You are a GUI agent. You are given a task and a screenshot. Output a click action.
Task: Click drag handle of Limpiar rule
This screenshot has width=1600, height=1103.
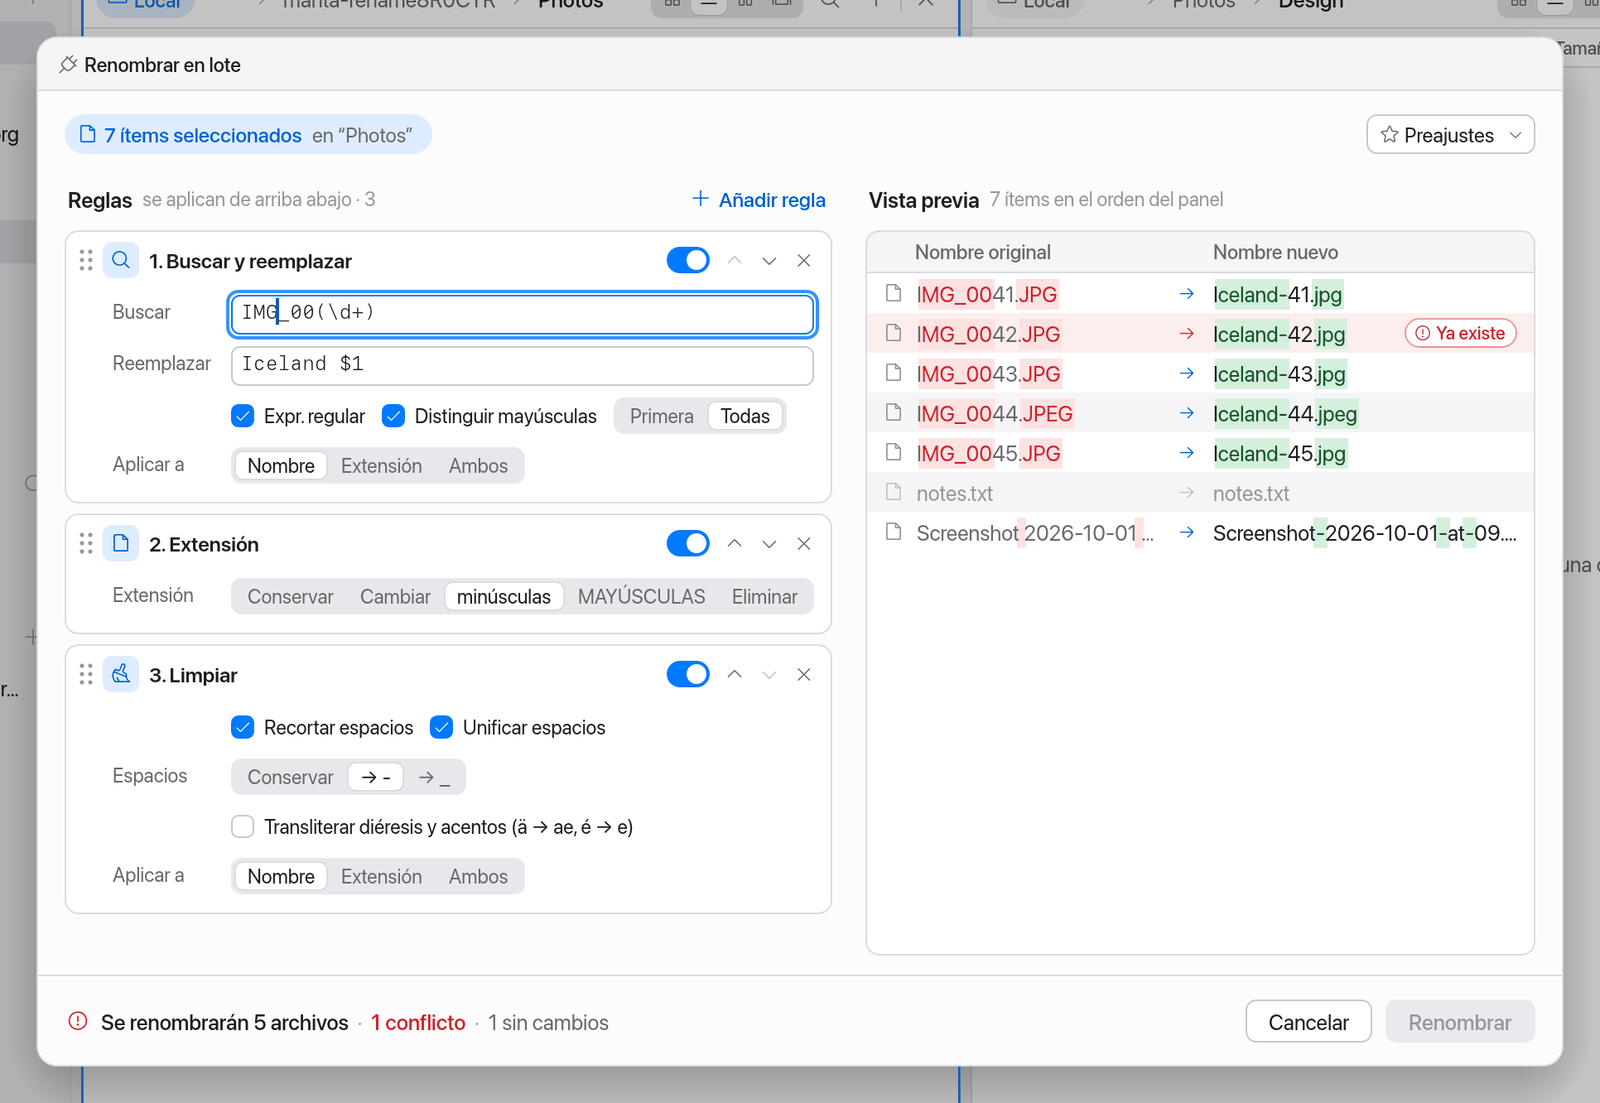point(86,675)
